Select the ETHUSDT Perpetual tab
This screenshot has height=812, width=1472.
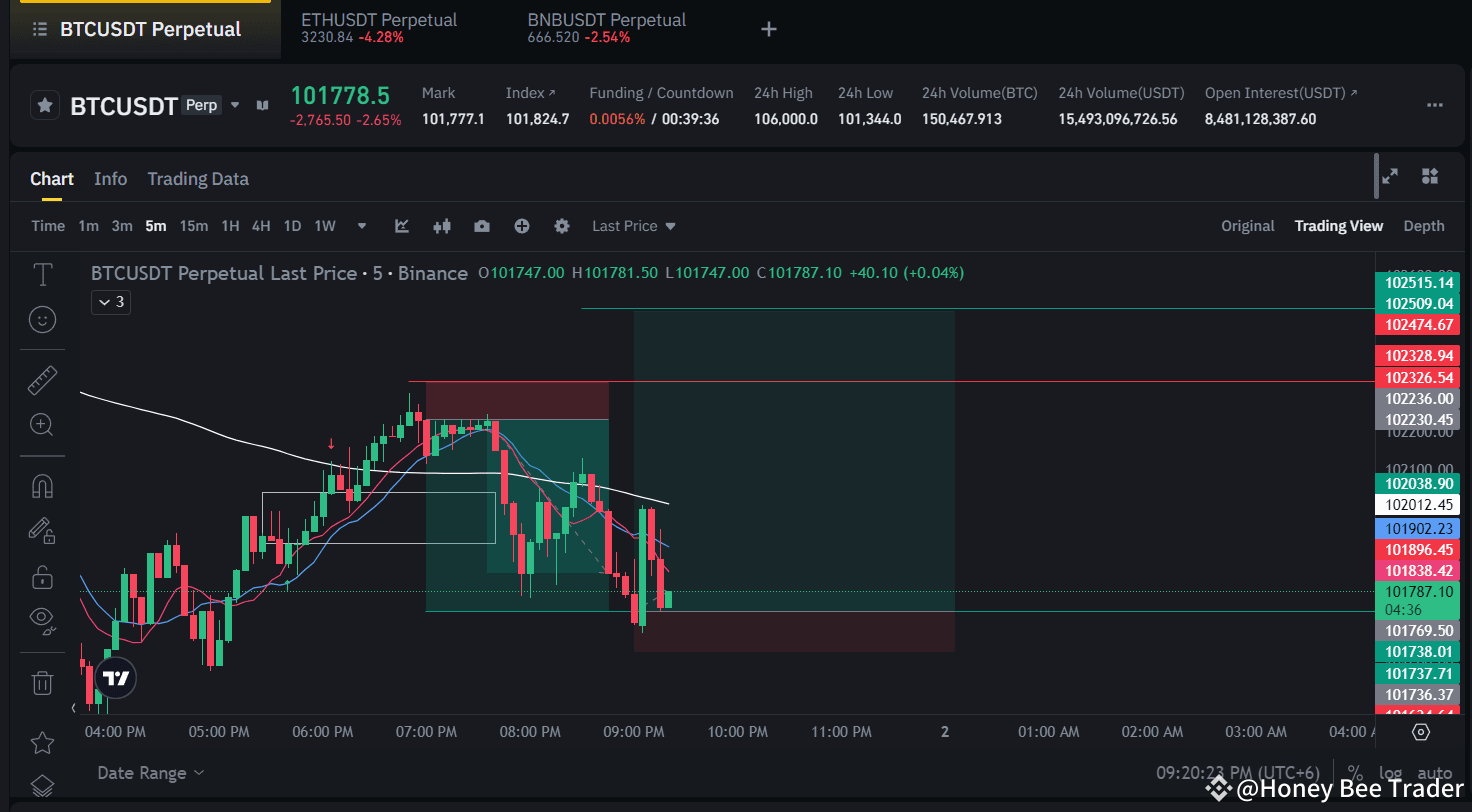click(379, 28)
